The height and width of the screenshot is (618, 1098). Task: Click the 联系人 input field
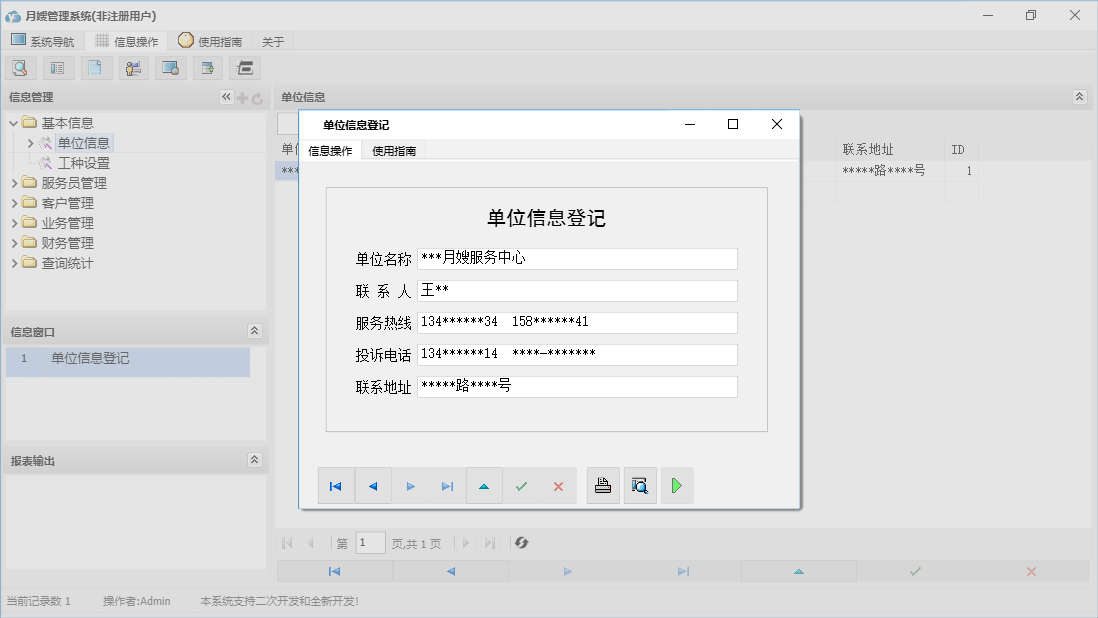pos(577,290)
